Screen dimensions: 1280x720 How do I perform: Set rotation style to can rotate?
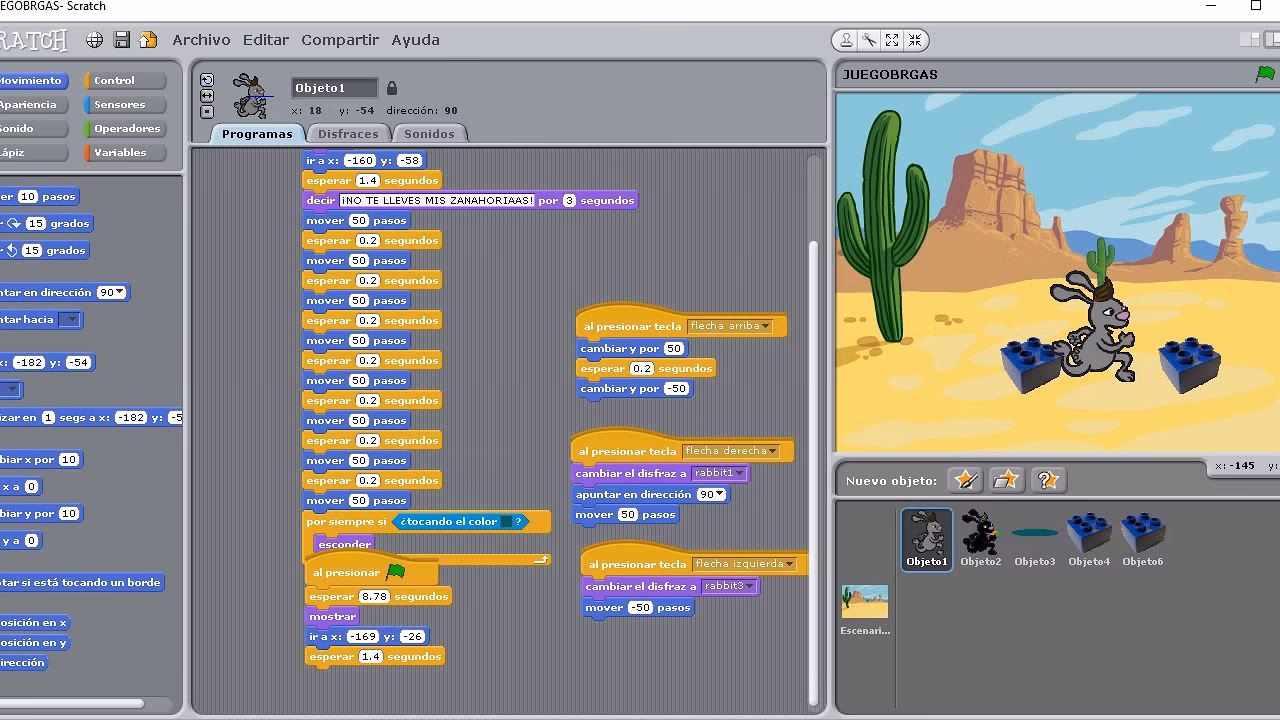click(207, 80)
